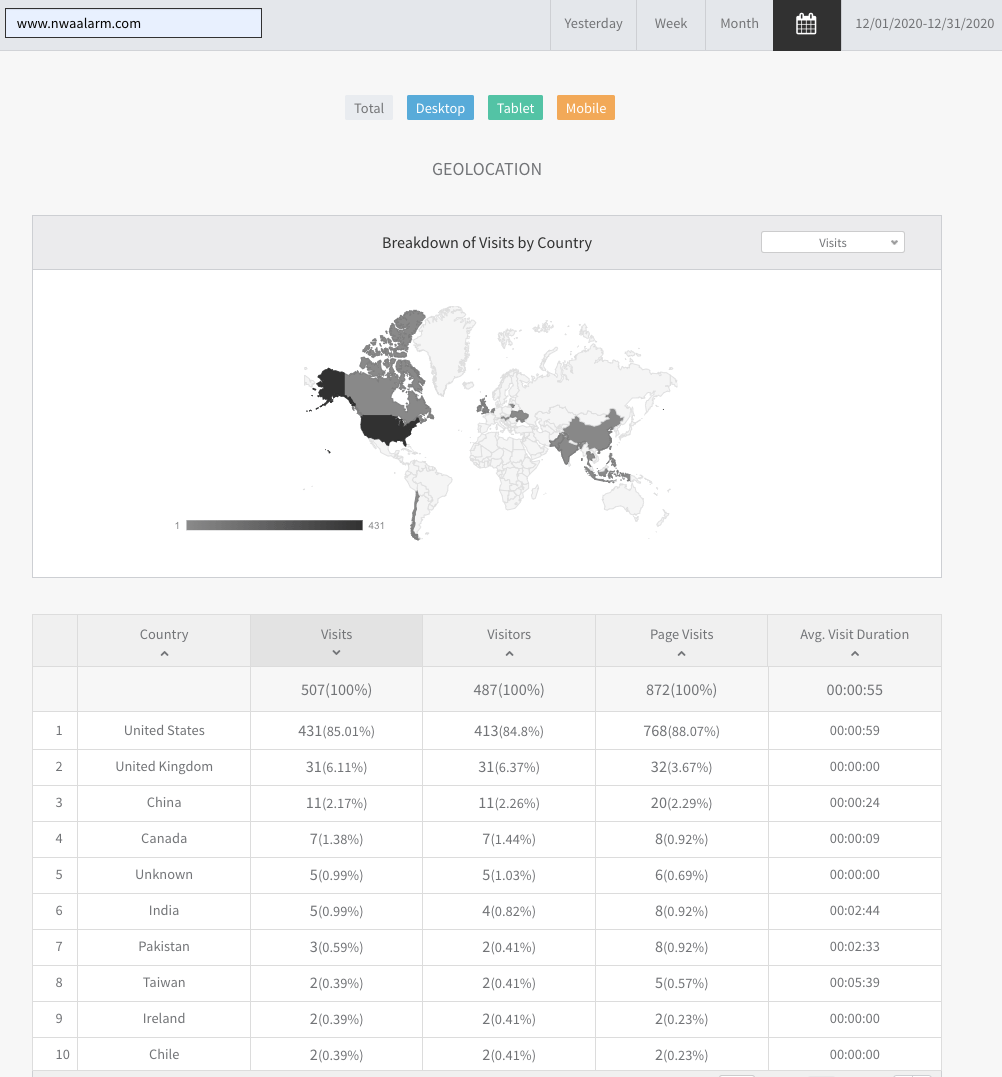
Task: Filter by Total devices
Action: click(x=369, y=108)
